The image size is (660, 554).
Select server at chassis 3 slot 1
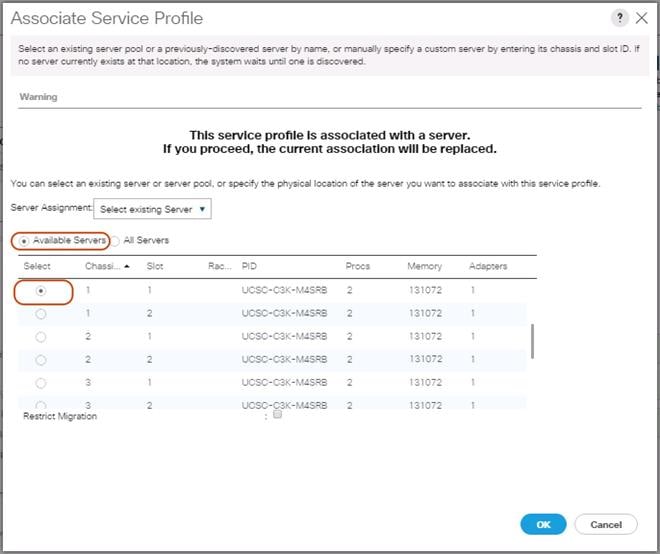coord(40,383)
